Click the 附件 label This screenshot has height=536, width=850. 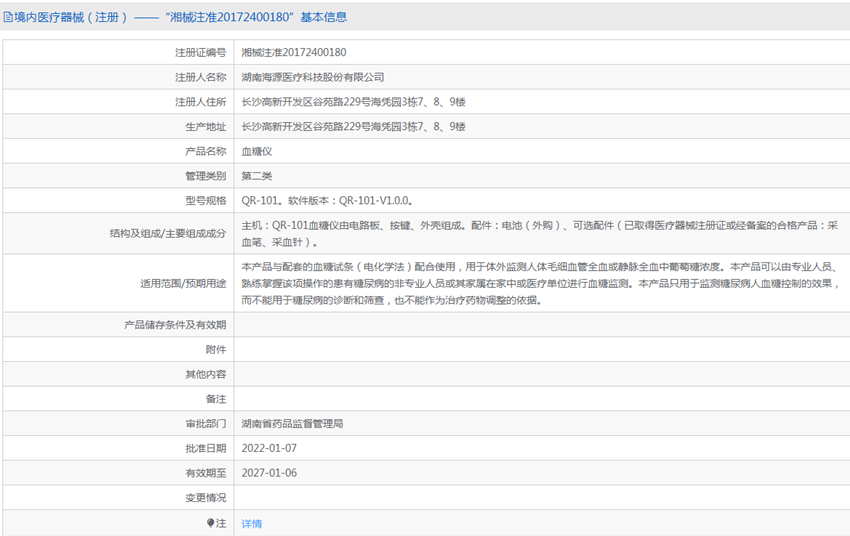[216, 350]
